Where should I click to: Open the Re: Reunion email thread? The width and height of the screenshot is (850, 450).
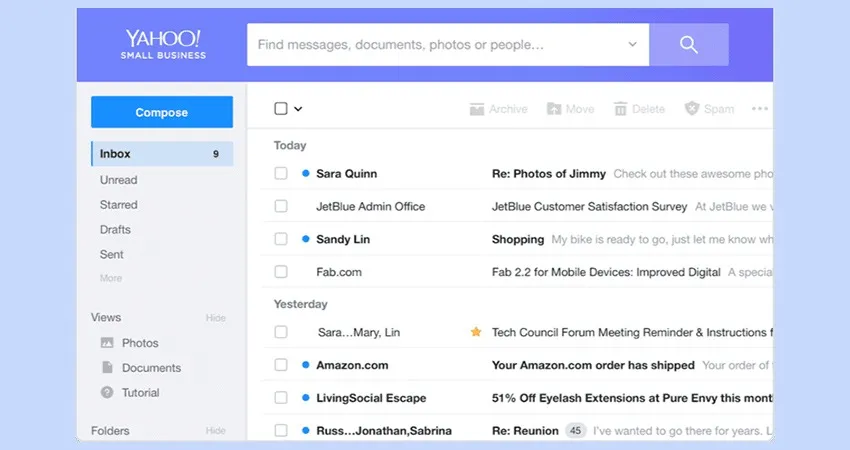tap(525, 431)
